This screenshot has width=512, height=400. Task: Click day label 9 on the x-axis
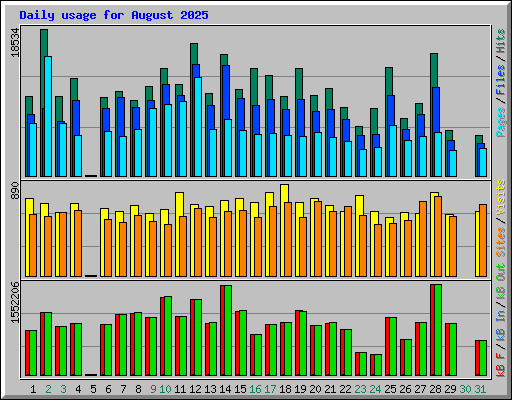(153, 389)
